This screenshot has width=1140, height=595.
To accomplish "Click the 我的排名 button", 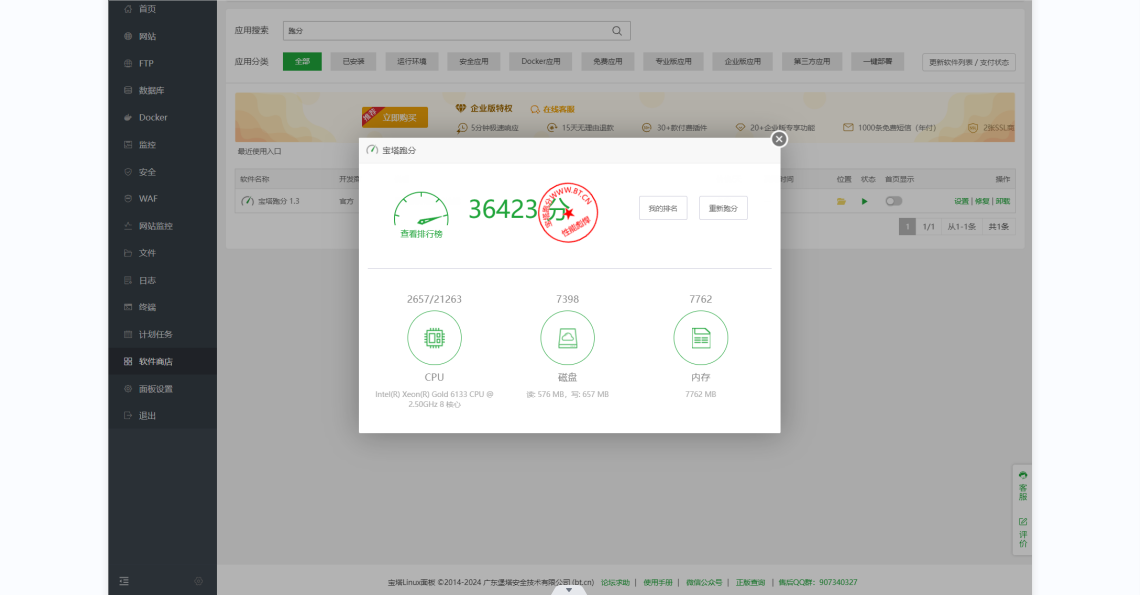I will 663,208.
